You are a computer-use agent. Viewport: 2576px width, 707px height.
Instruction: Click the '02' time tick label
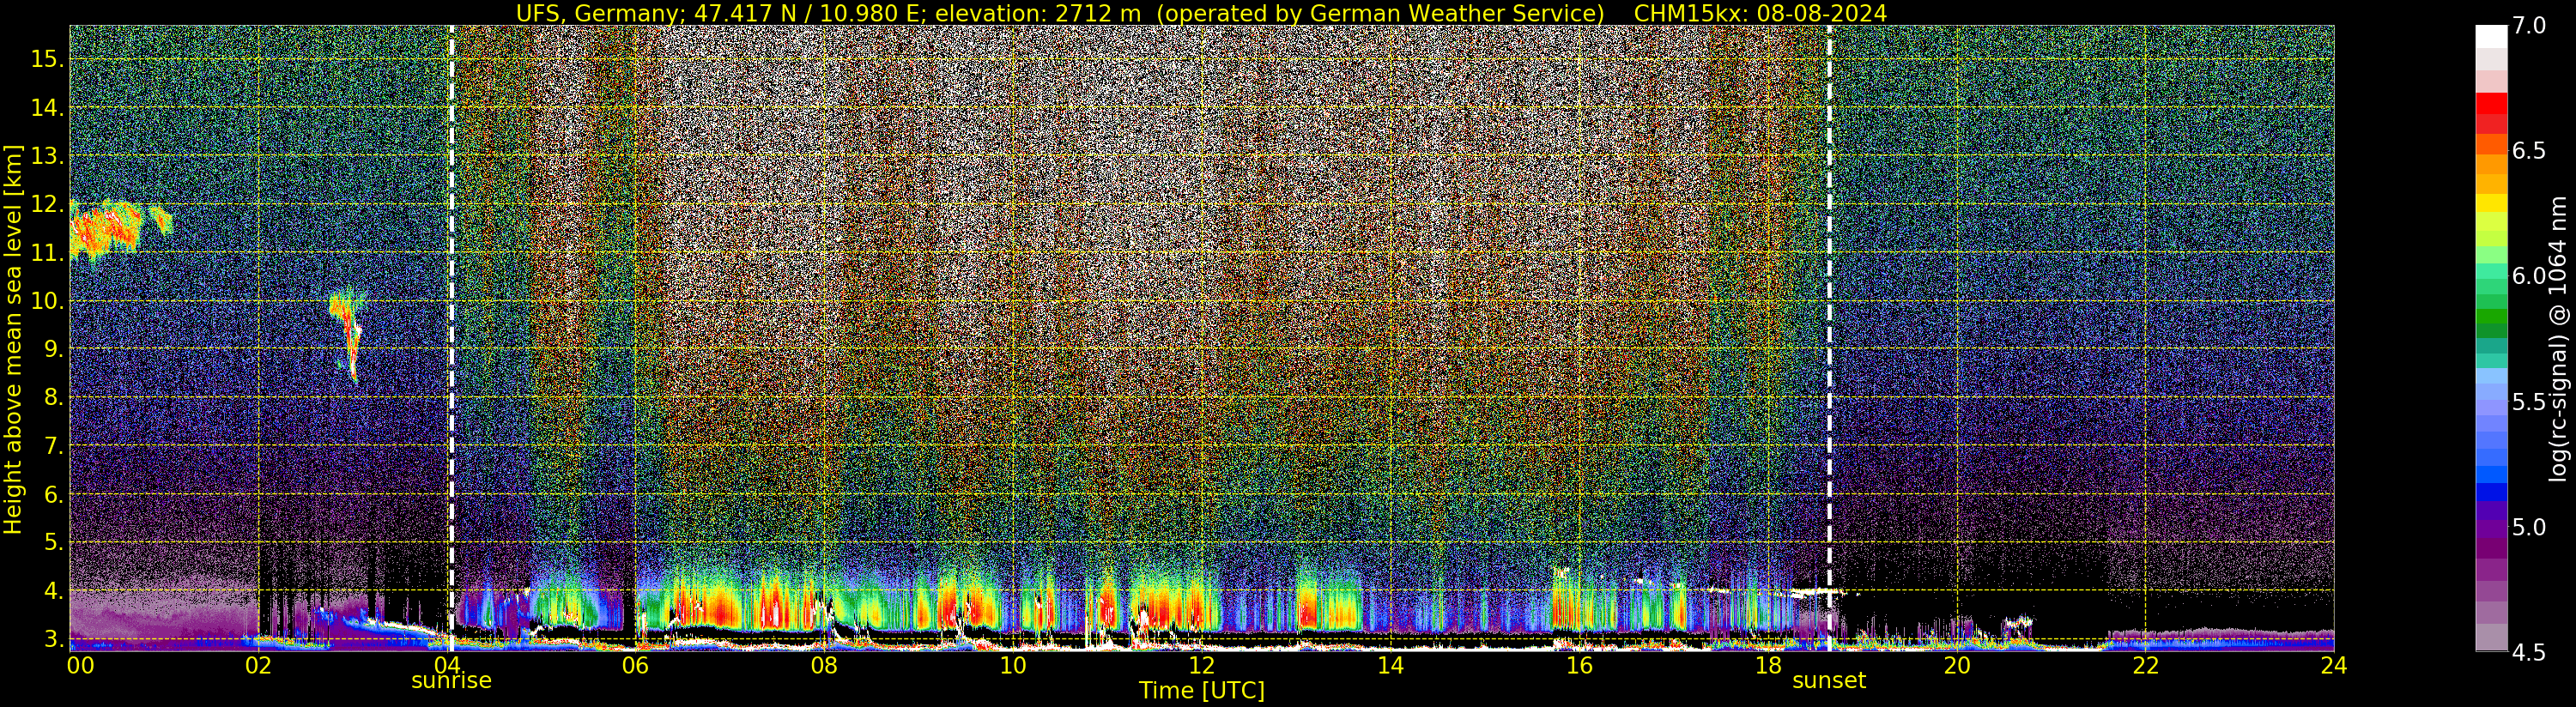click(x=258, y=666)
